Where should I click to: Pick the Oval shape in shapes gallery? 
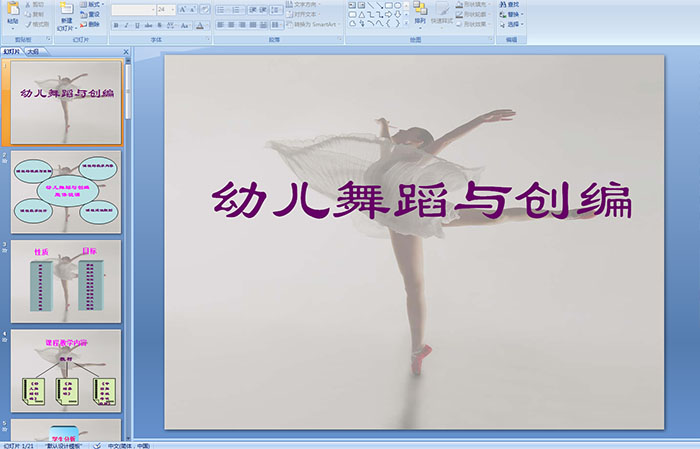(397, 5)
